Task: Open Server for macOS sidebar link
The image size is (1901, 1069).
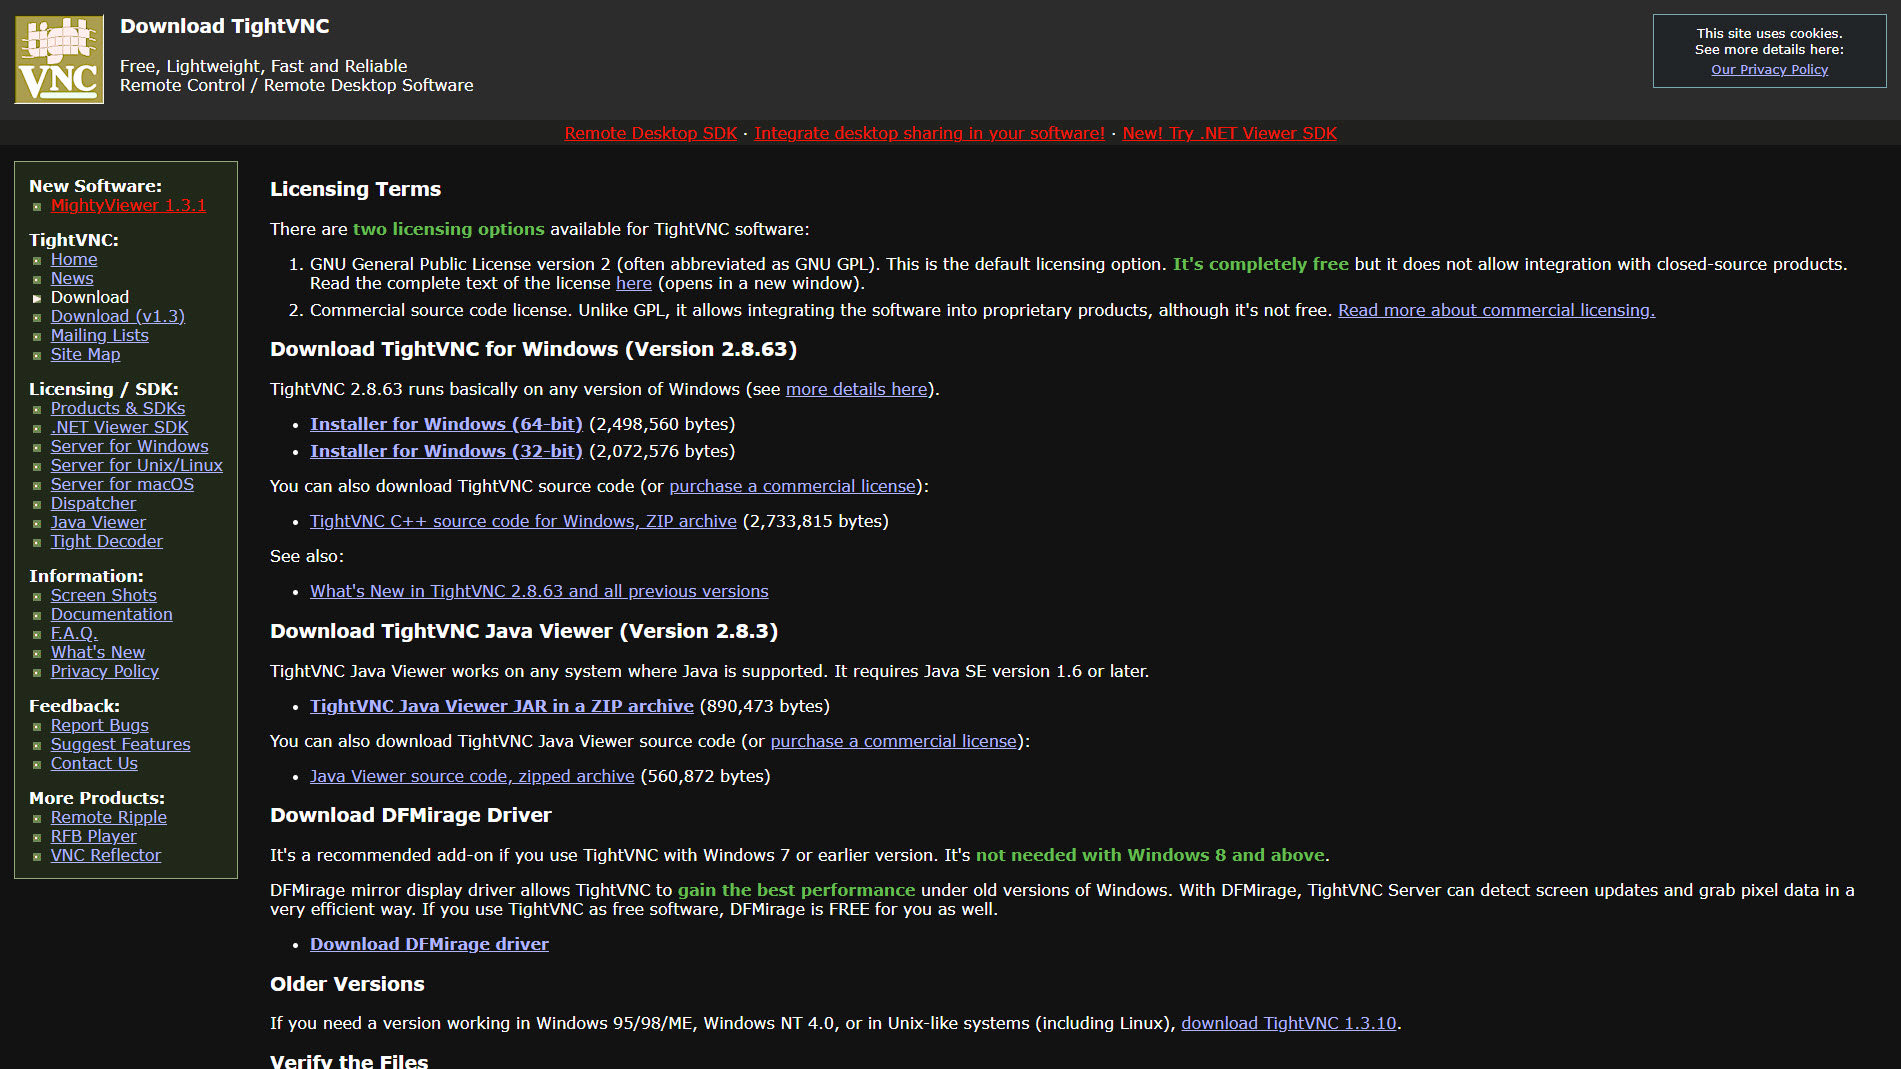Action: (x=122, y=484)
